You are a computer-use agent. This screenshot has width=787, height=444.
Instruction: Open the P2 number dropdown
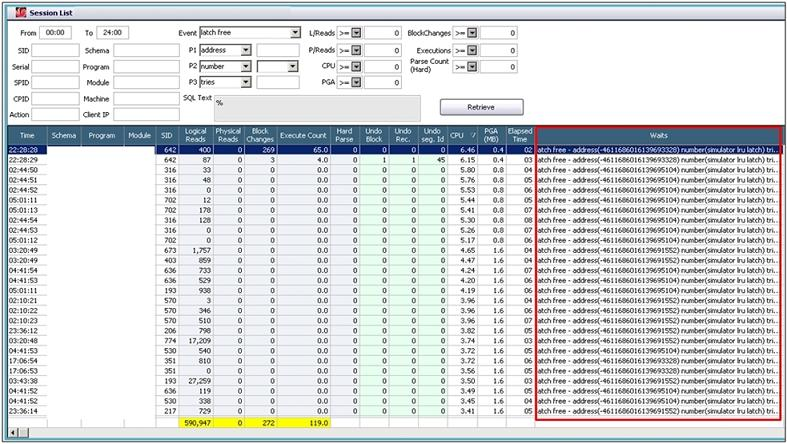coord(246,66)
